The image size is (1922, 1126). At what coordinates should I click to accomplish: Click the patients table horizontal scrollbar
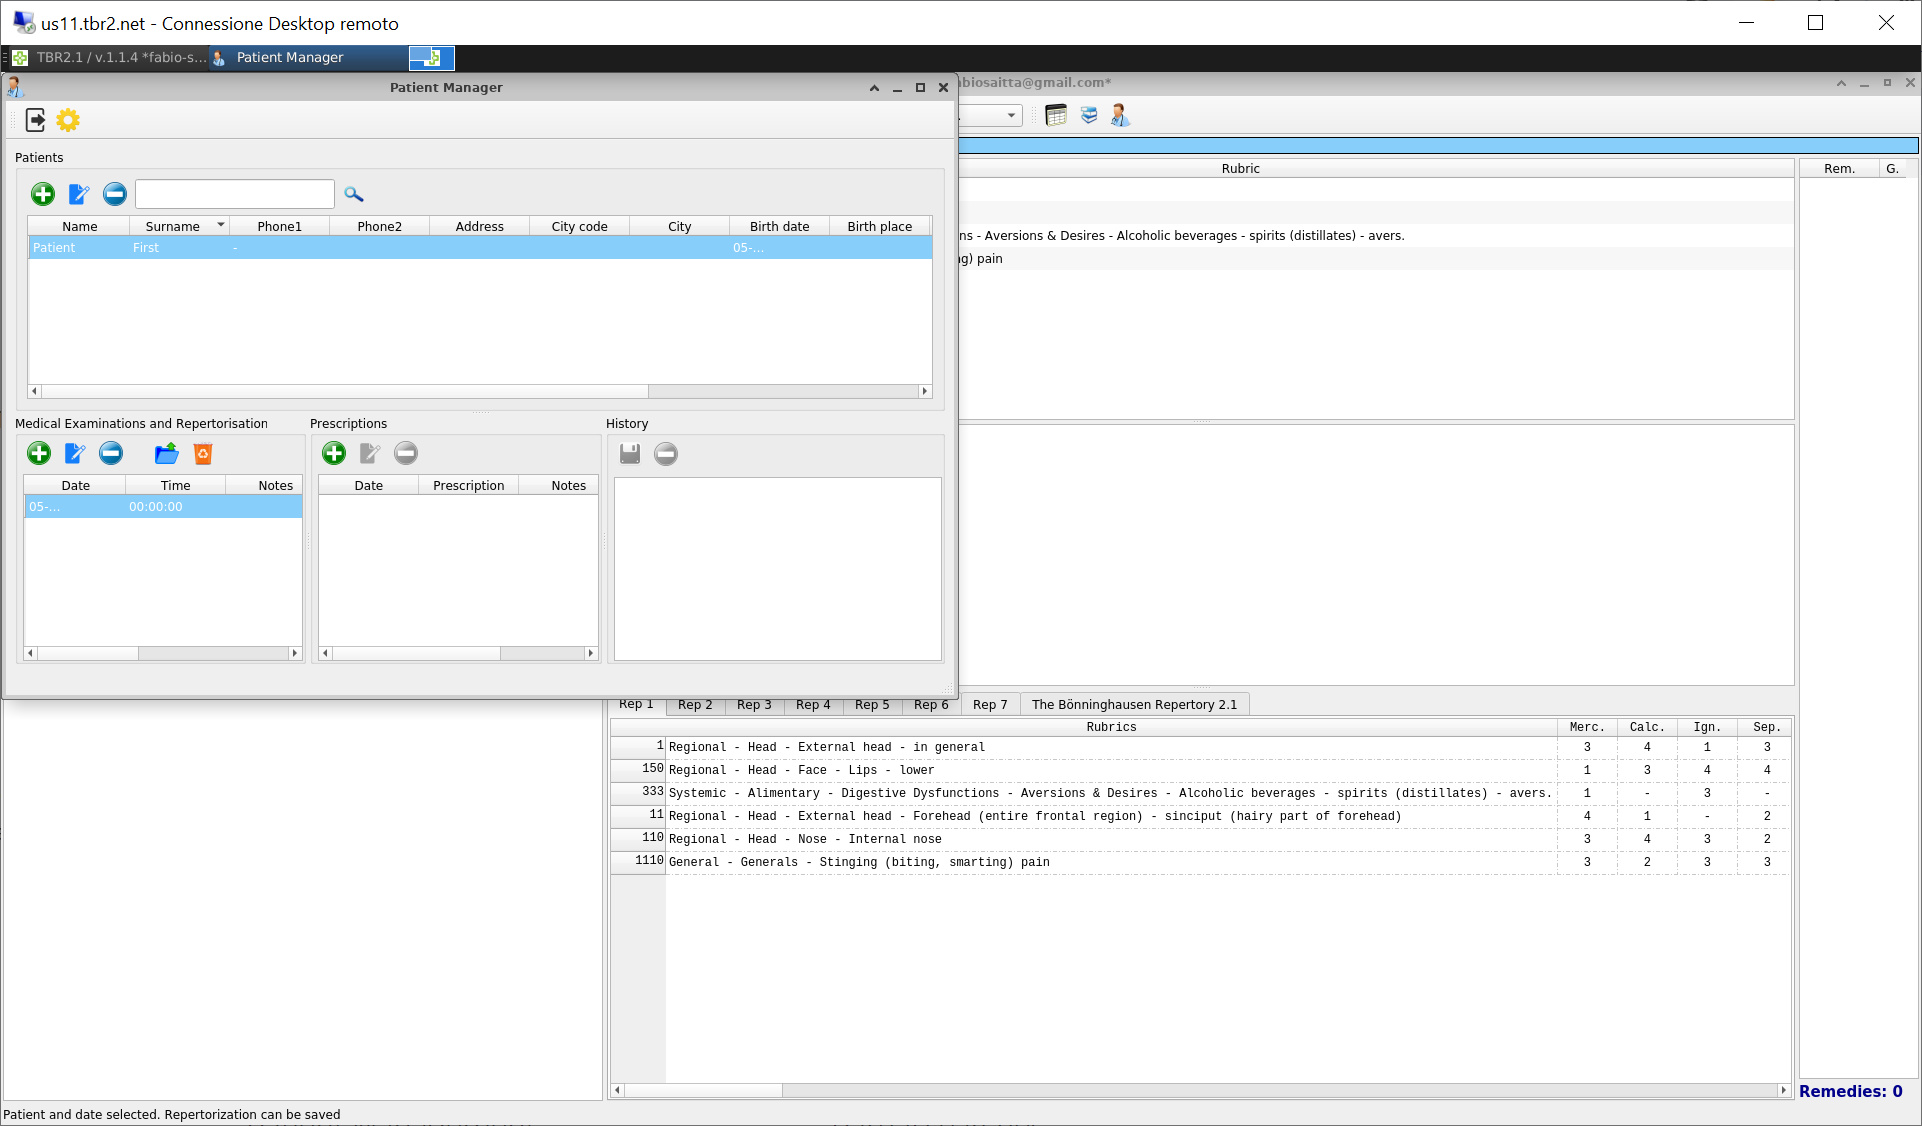(340, 391)
